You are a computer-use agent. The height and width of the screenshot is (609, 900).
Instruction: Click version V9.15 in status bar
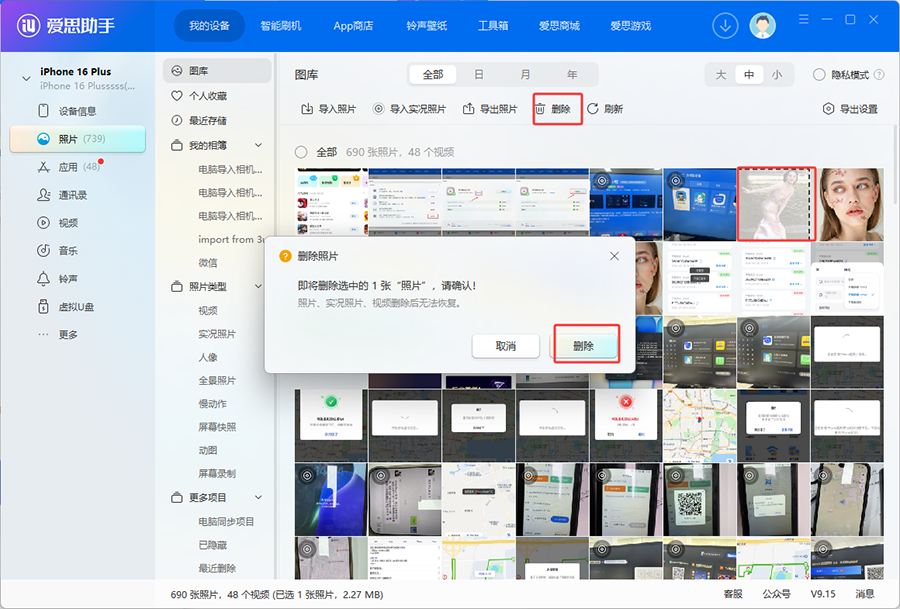point(823,594)
